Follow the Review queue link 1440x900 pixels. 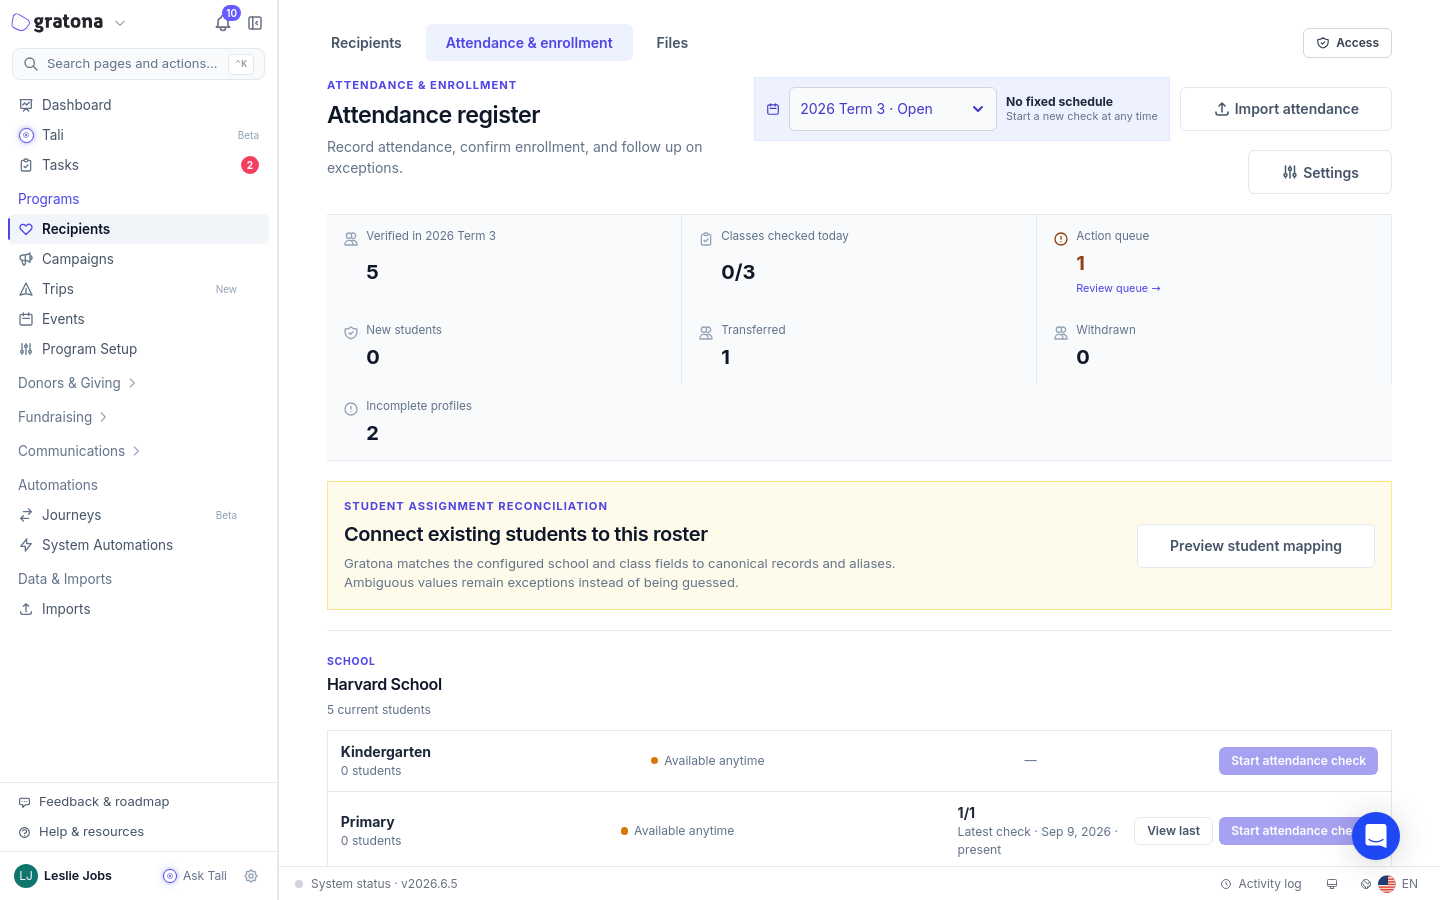pos(1118,288)
